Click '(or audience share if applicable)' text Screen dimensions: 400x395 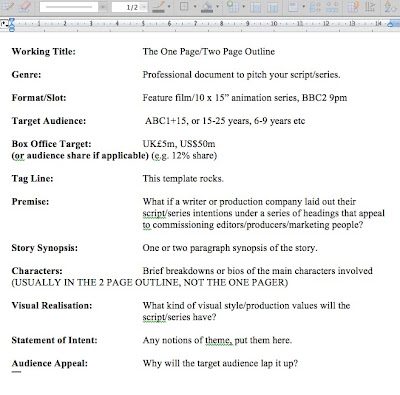pos(80,156)
